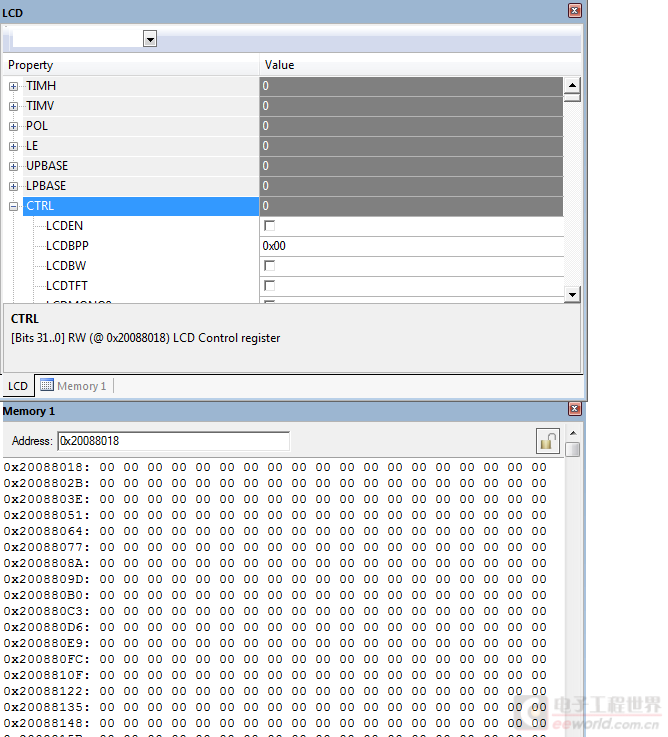Click the Address input field
The width and height of the screenshot is (668, 737).
[x=173, y=441]
